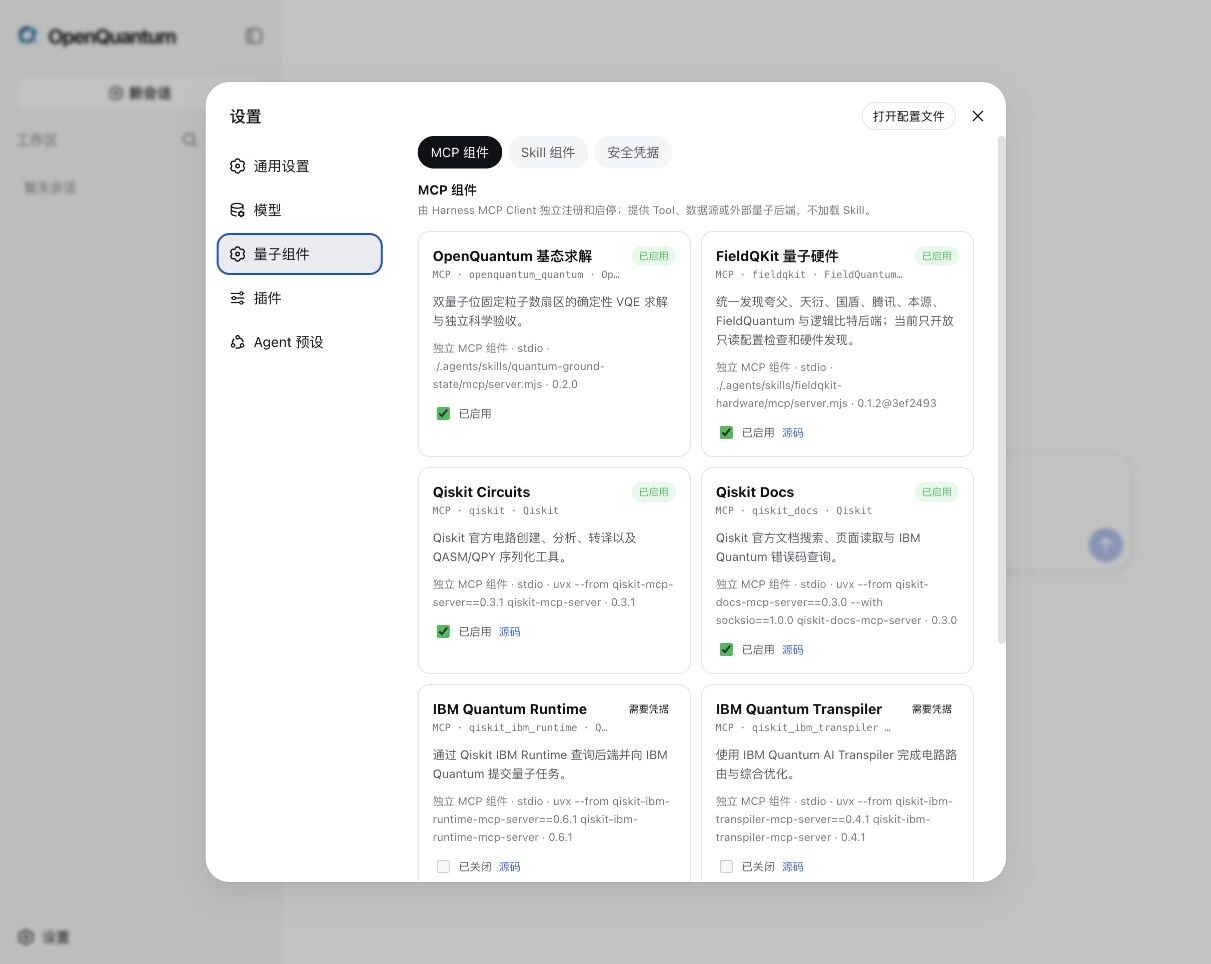Open 模型 in settings sidebar
1211x964 pixels.
[x=300, y=210]
